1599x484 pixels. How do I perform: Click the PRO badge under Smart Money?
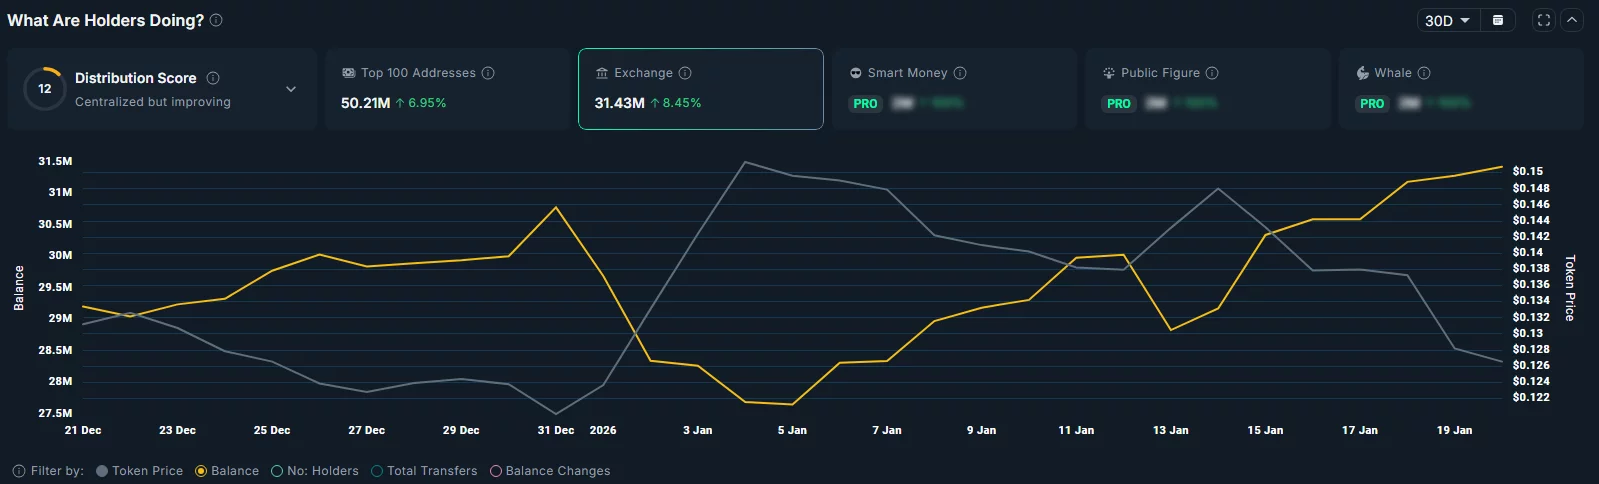coord(865,104)
